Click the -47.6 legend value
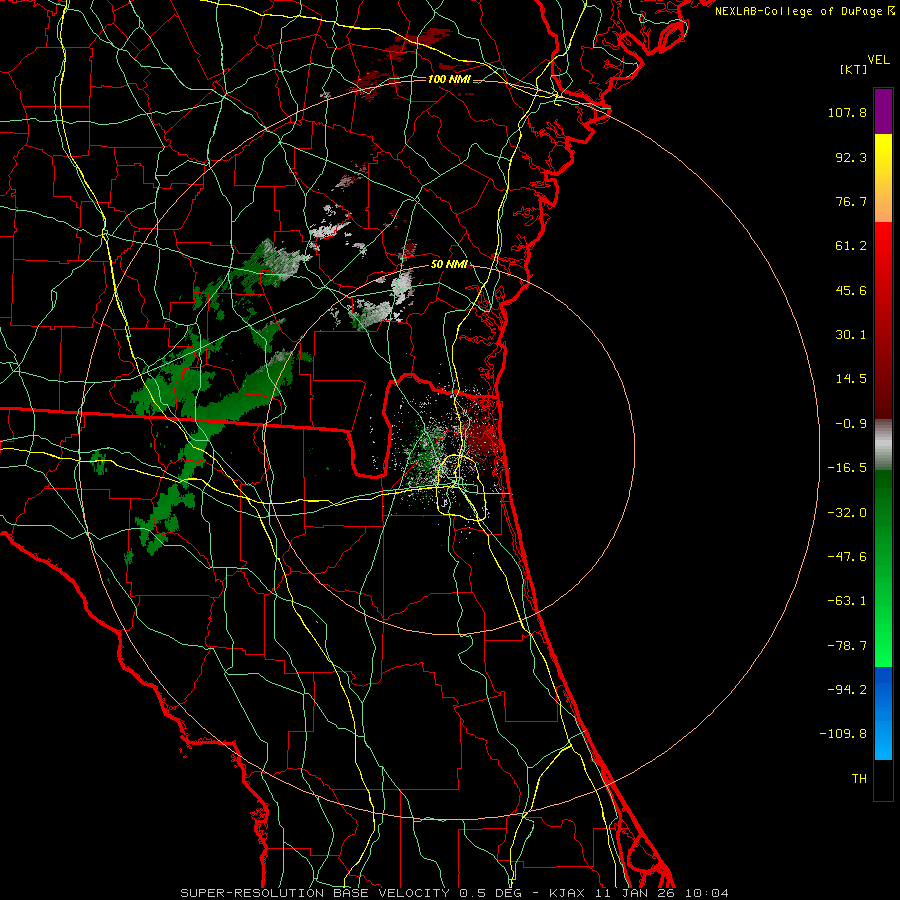Viewport: 900px width, 900px height. click(847, 557)
